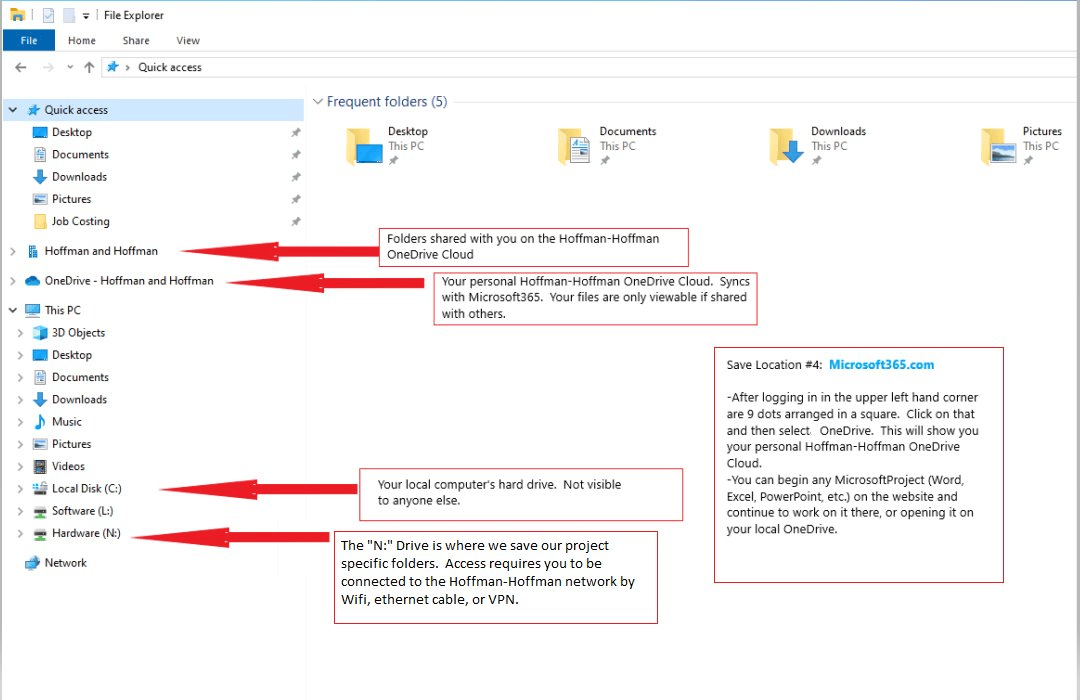The image size is (1080, 700).
Task: Switch to the Share ribbon tab
Action: [x=136, y=41]
